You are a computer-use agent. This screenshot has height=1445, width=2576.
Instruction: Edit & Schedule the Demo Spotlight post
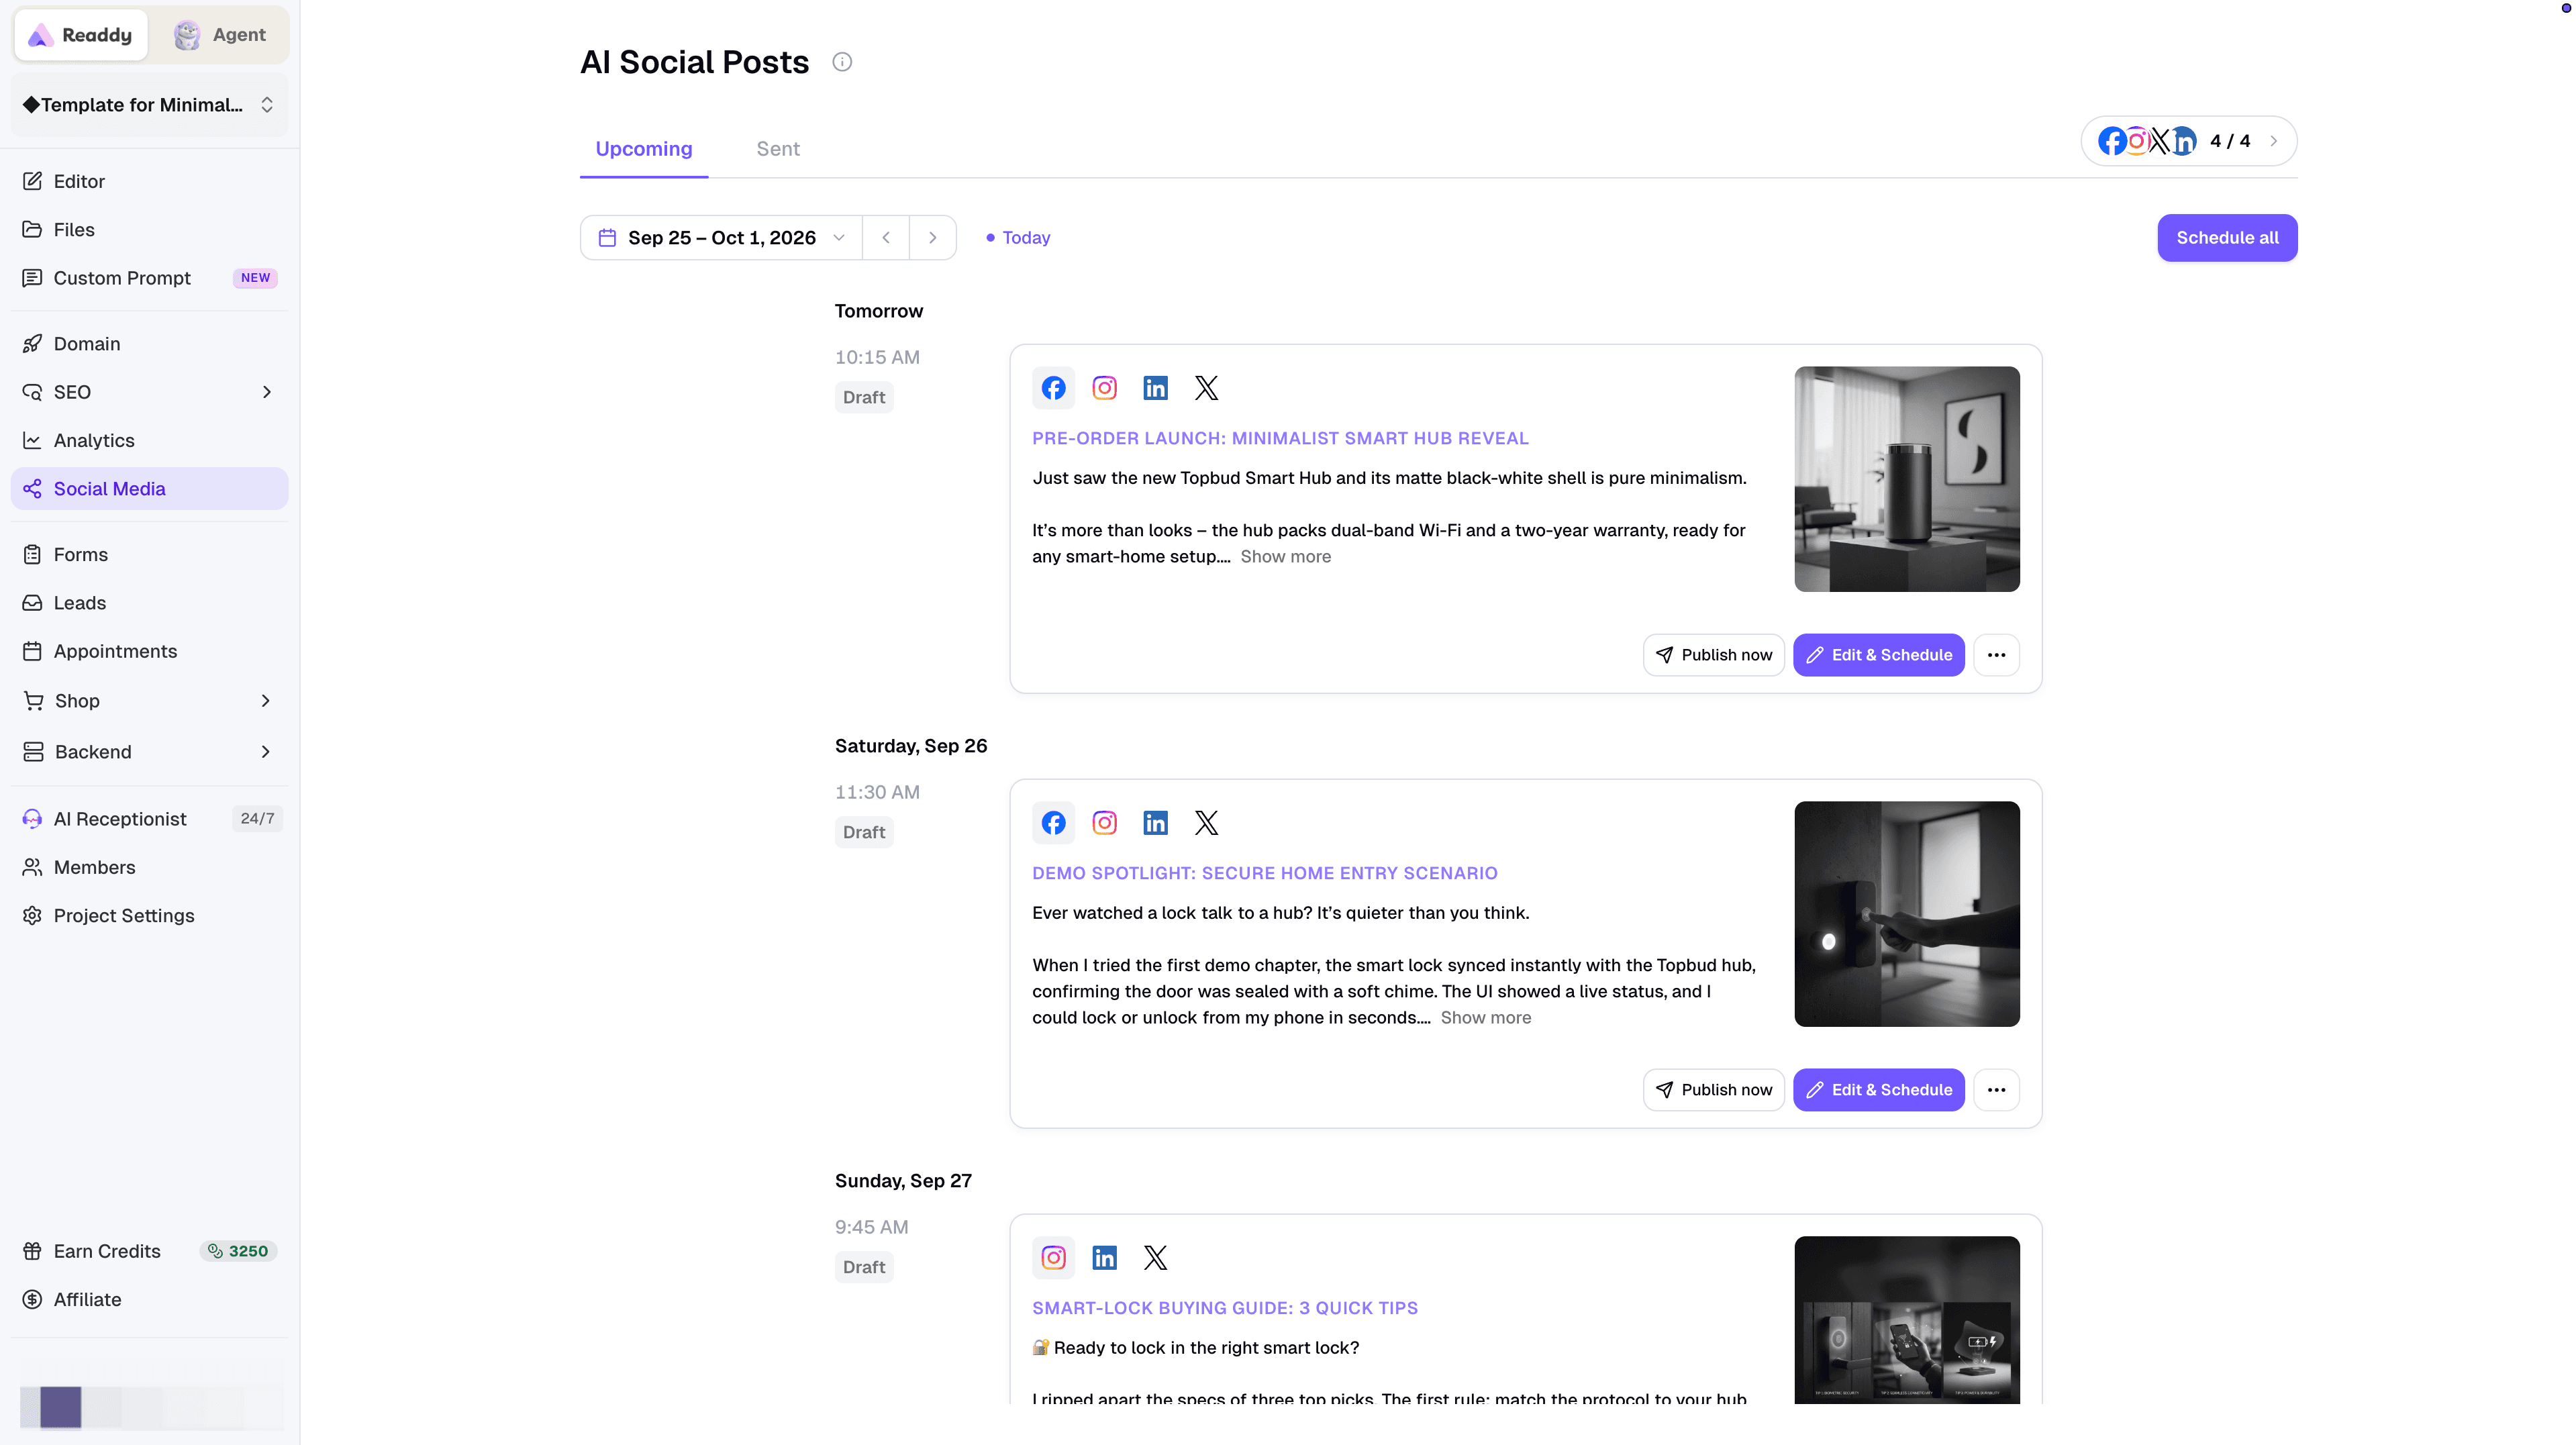pyautogui.click(x=1878, y=1090)
